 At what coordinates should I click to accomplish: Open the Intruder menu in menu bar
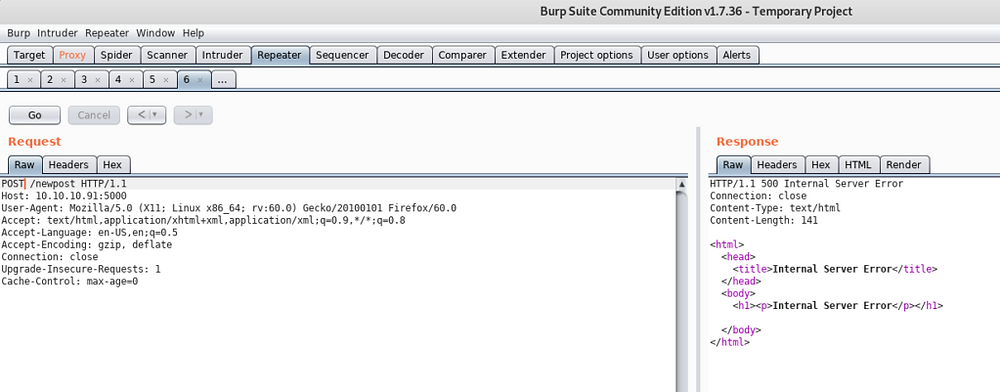pos(57,33)
